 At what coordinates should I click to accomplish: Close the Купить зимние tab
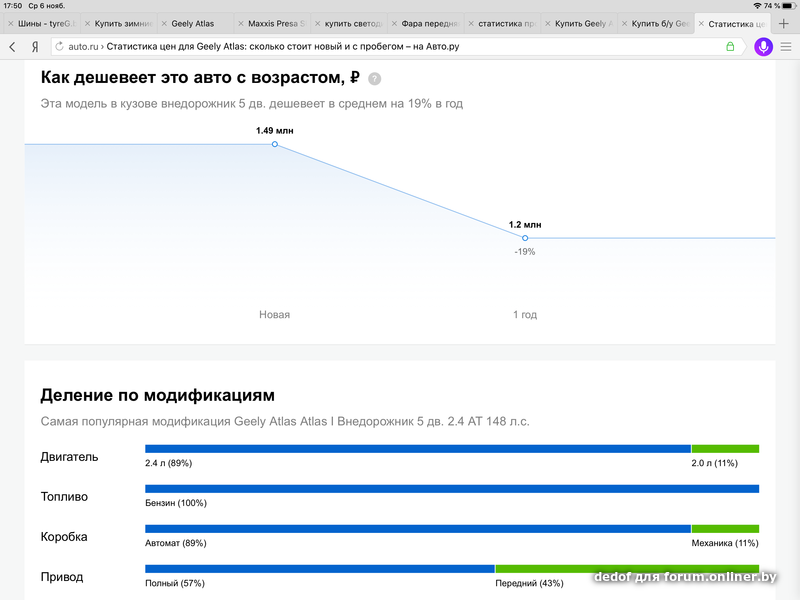pos(87,23)
